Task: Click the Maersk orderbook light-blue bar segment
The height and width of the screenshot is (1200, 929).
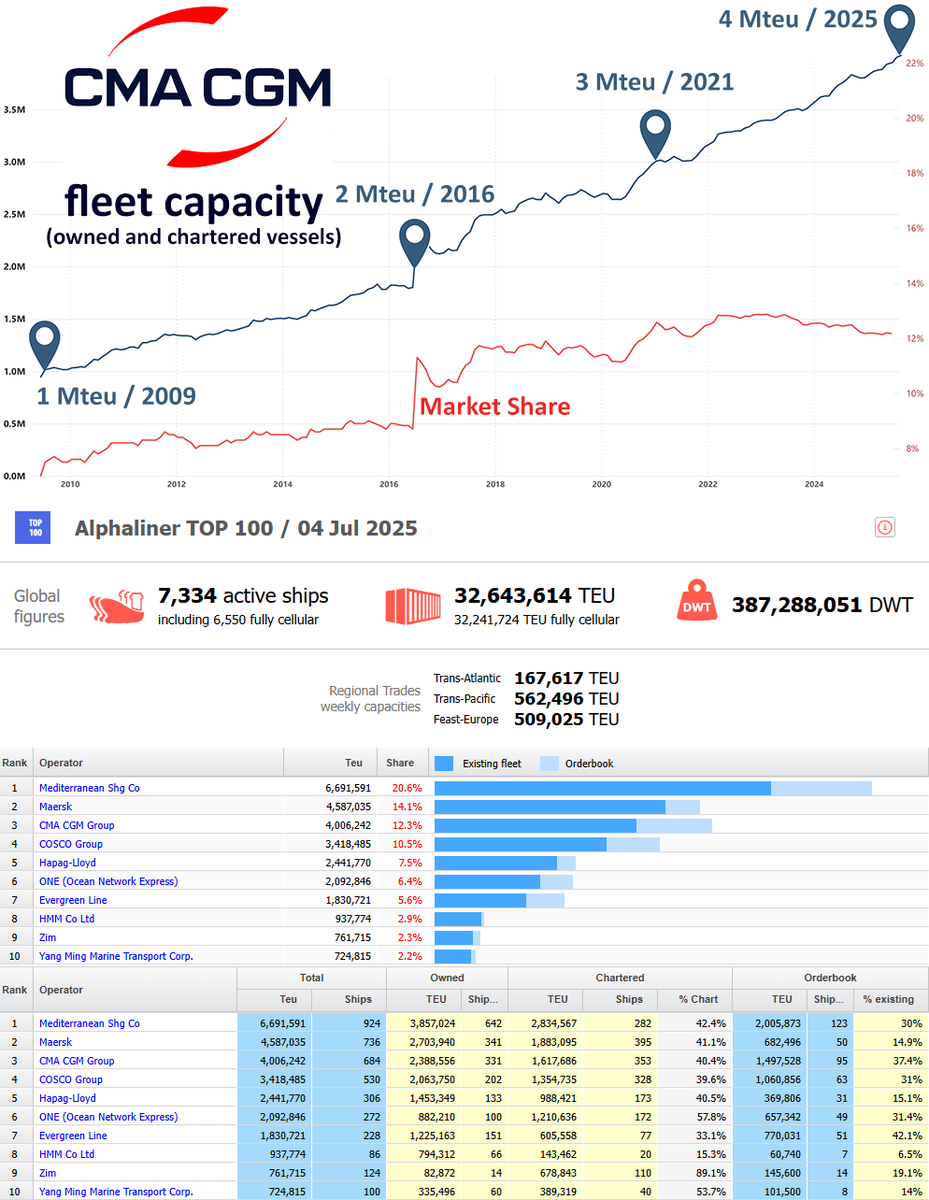Action: [x=682, y=807]
